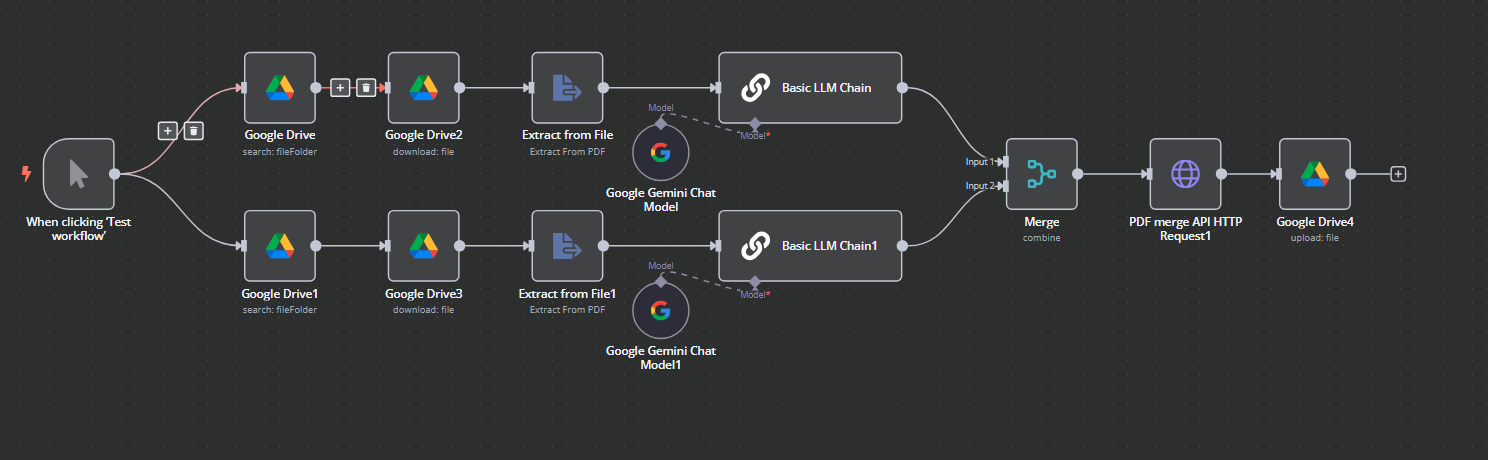Add node on trigger to Google Drive connection

(167, 130)
